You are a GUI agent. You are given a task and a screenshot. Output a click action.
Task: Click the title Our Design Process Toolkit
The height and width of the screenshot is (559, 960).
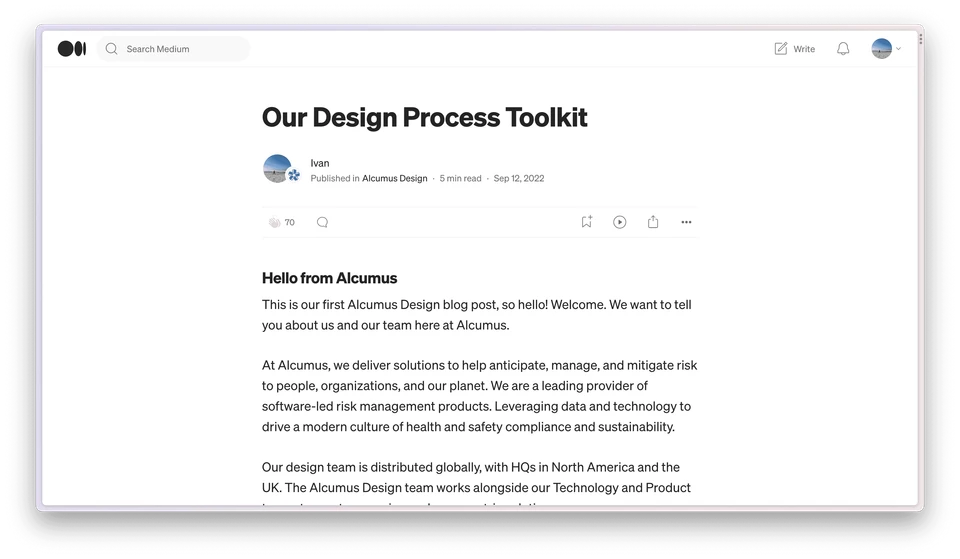424,118
